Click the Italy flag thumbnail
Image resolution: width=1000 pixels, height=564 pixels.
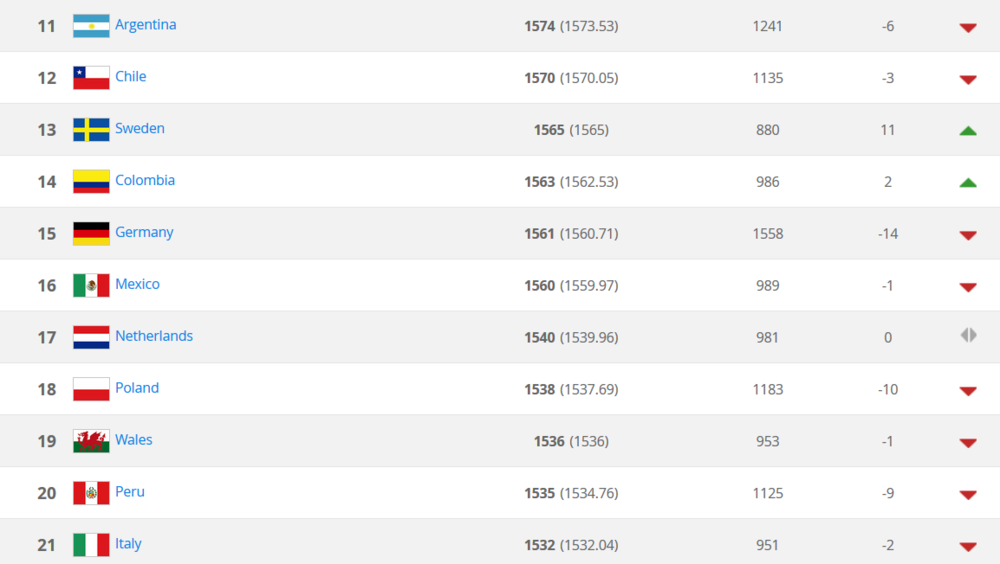91,545
